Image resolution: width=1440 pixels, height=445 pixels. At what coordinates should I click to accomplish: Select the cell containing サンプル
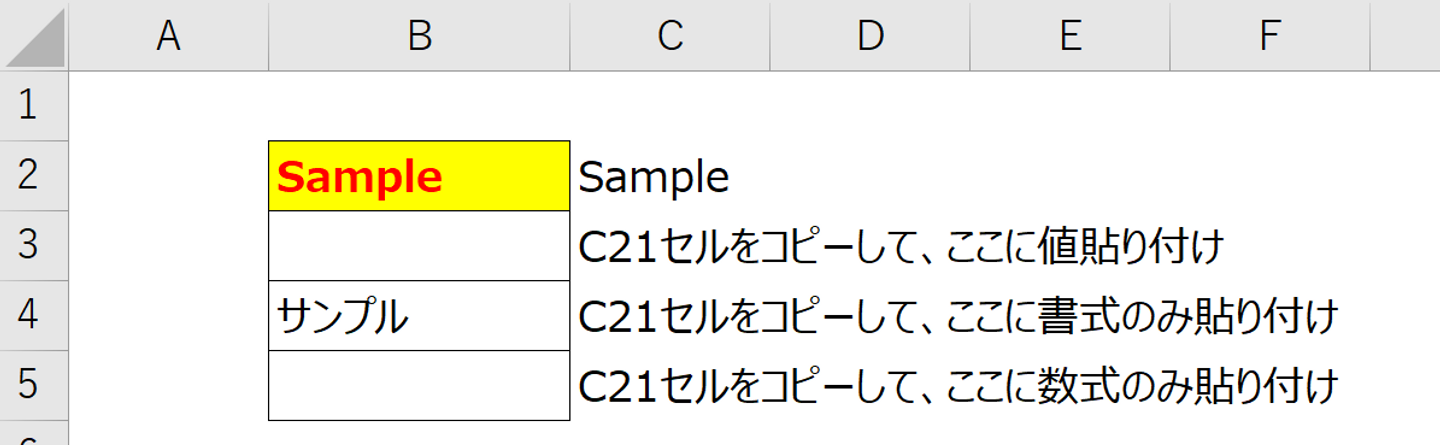coord(420,316)
